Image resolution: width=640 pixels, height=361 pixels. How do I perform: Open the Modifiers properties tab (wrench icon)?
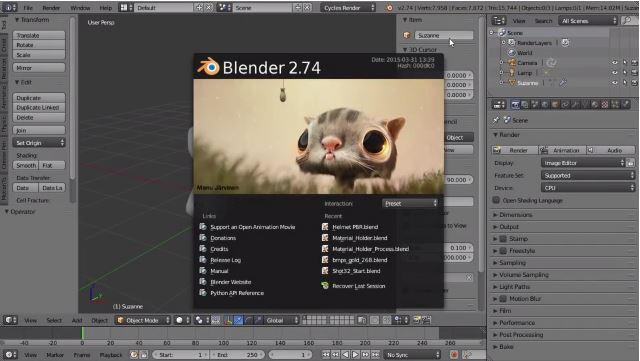(575, 105)
